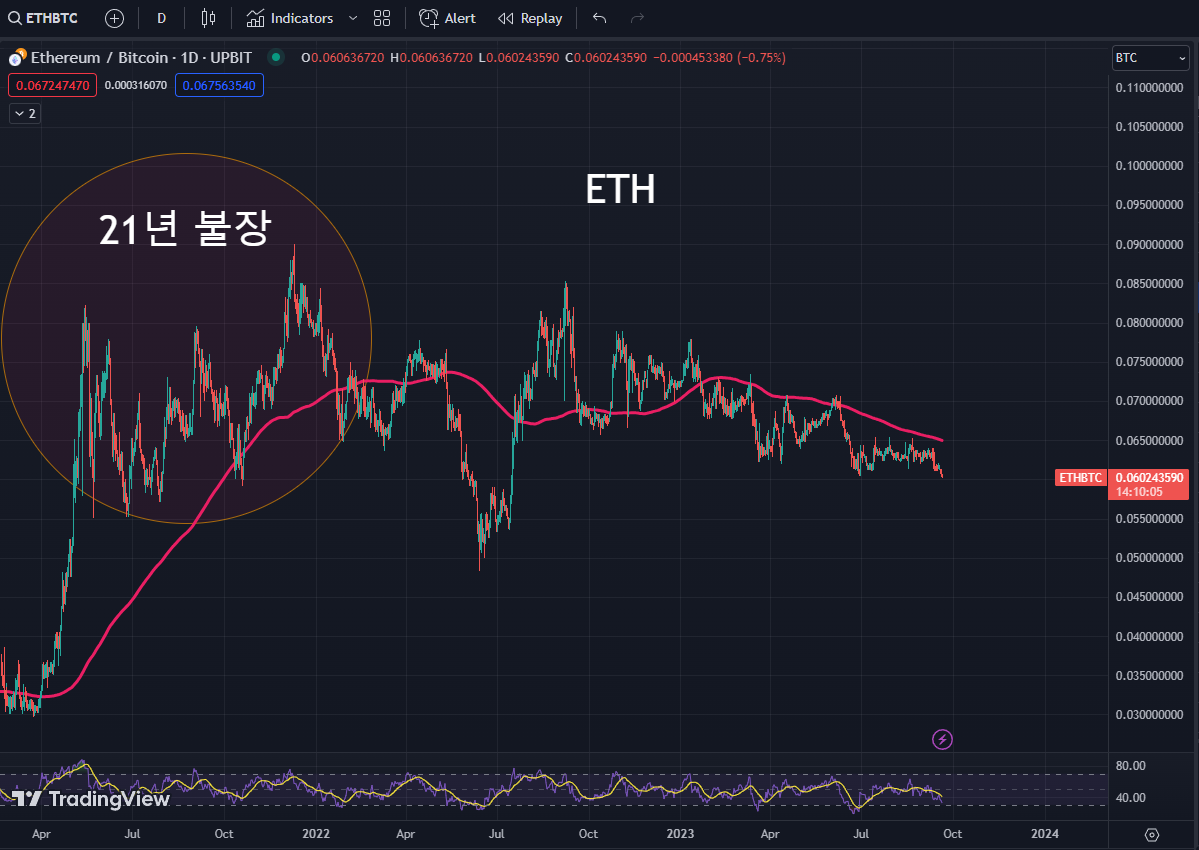Click the blue buy price 0.067563540 button
1199x850 pixels.
(219, 85)
